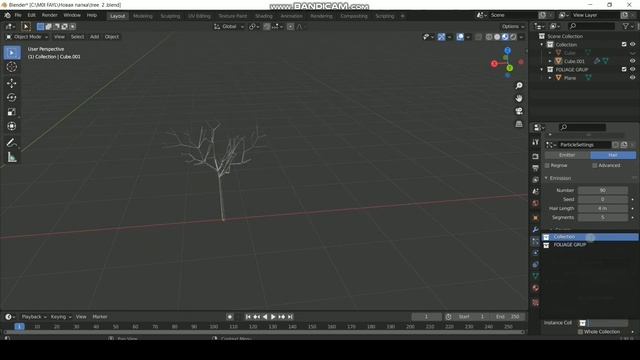Screen dimensions: 640x360
Task: Click the X axis on navigation gizmo
Action: pyautogui.click(x=494, y=64)
